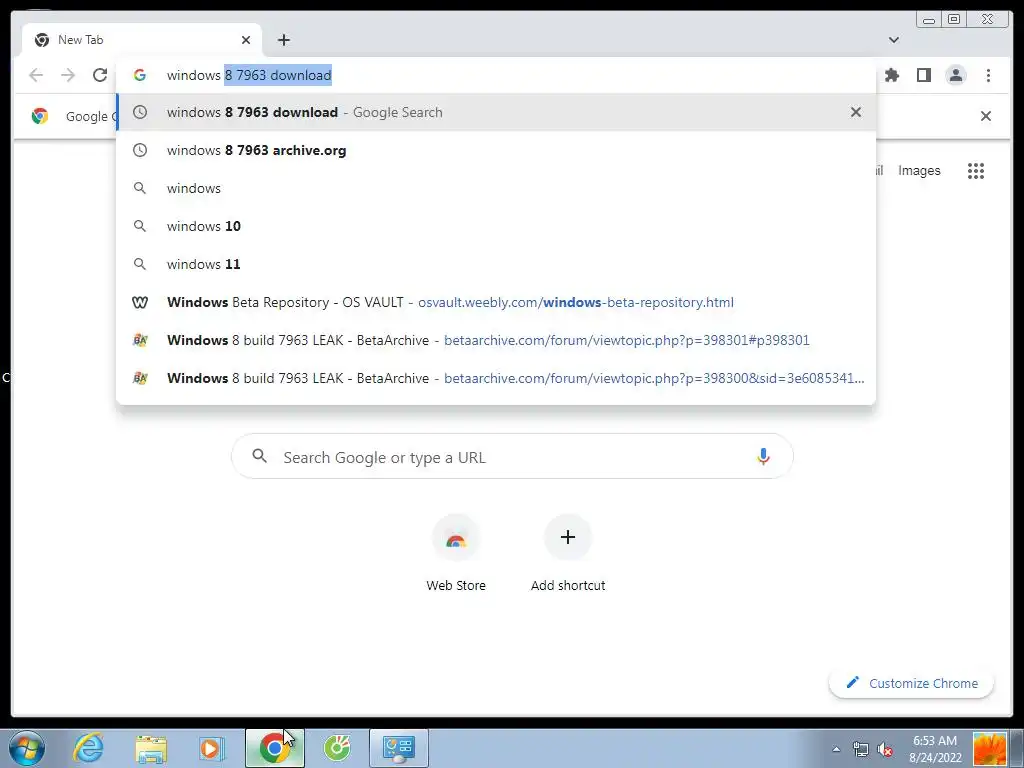Screen dimensions: 1024x768
Task: Choose the plain 'windows' search suggestion
Action: coord(496,188)
